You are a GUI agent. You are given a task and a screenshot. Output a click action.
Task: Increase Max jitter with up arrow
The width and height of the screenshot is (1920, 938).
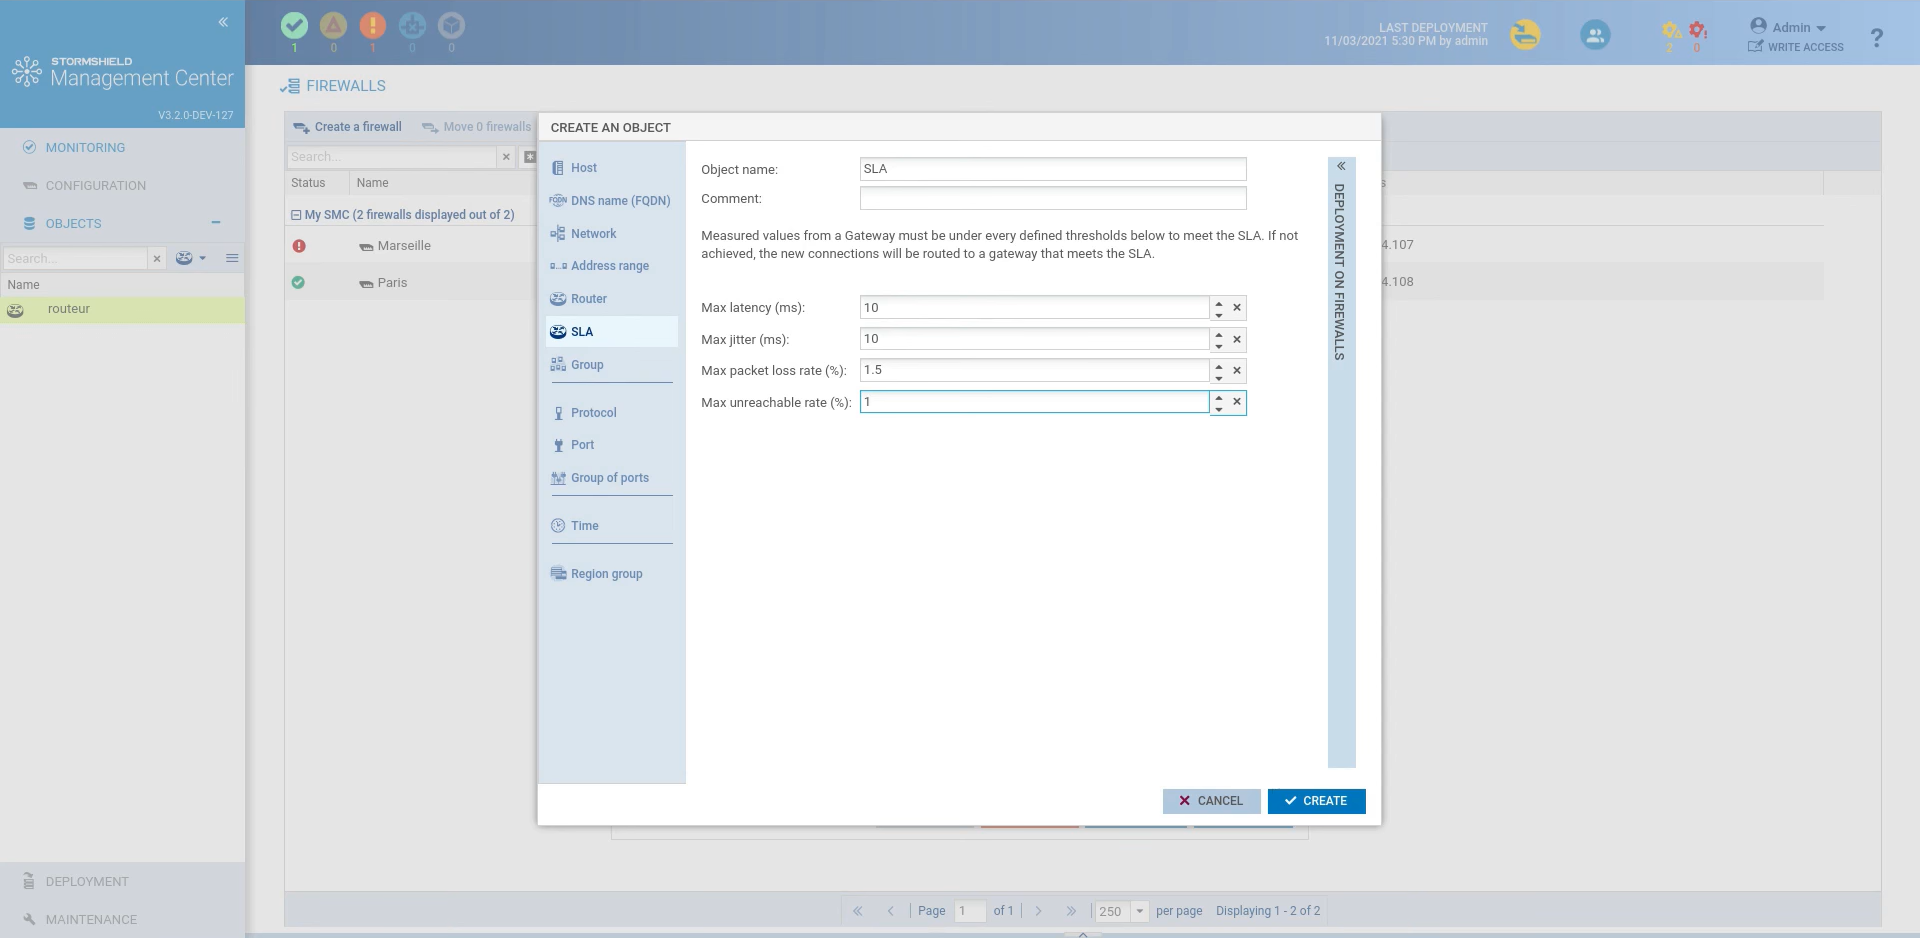(1219, 335)
